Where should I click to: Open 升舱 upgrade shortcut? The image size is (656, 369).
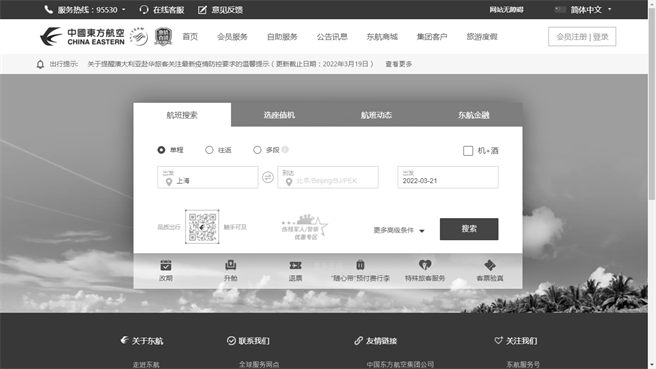231,270
